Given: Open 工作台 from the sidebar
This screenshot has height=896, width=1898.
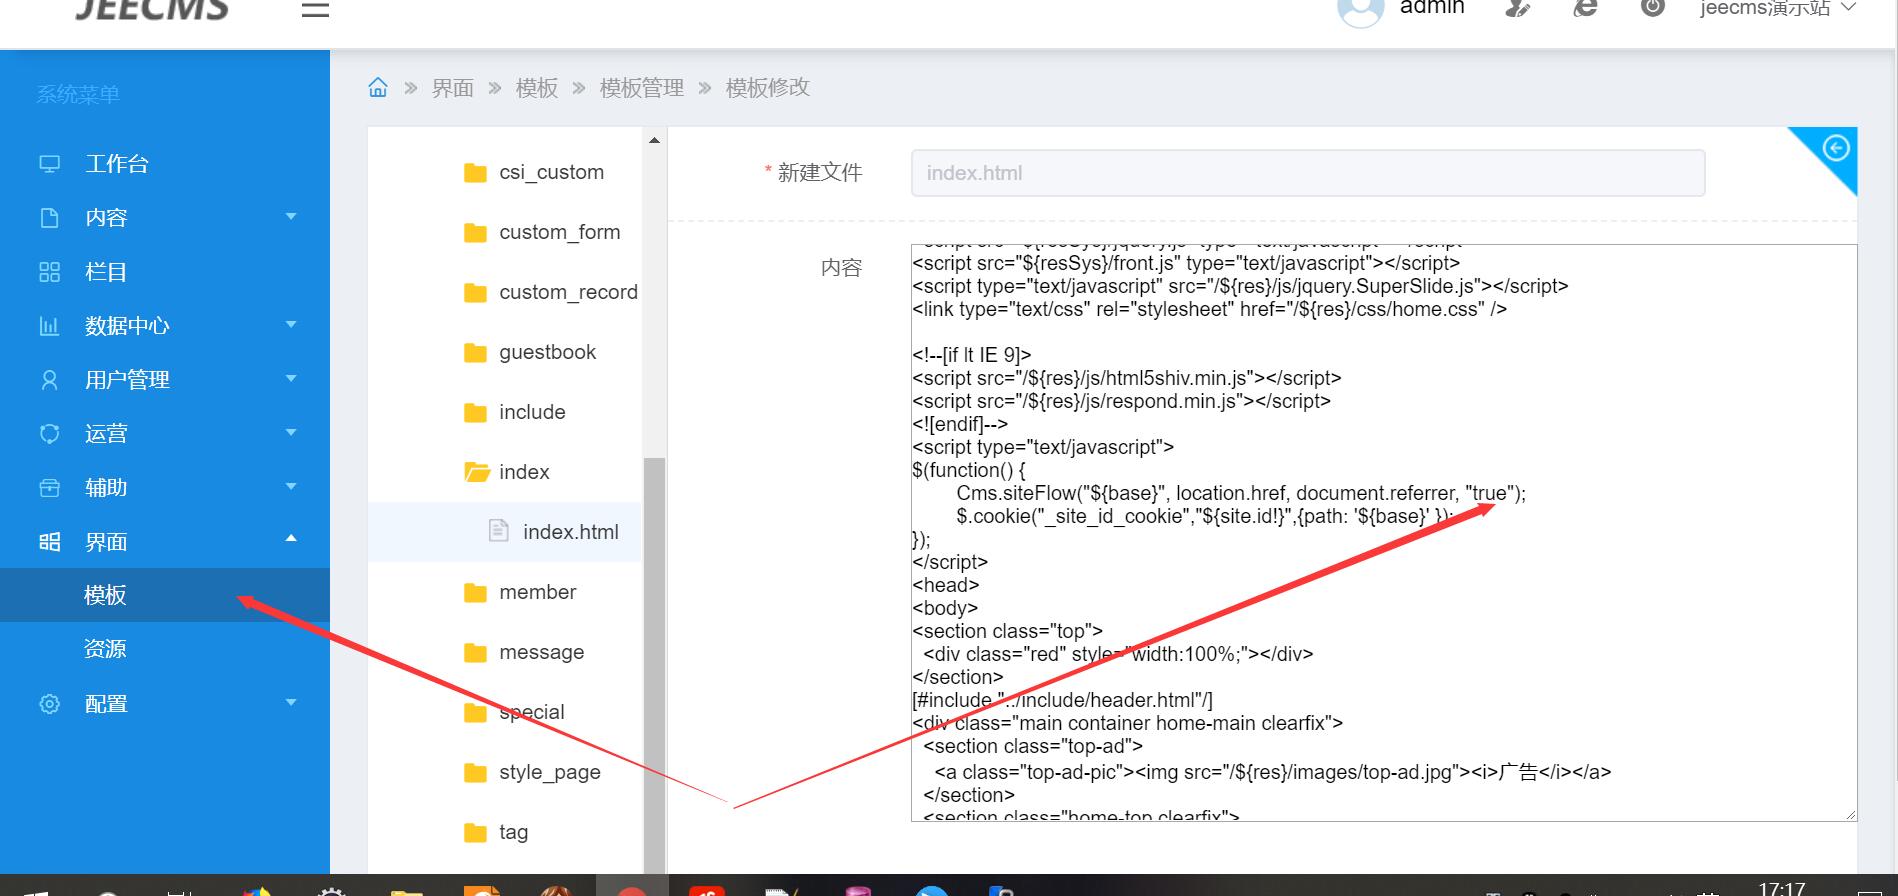Looking at the screenshot, I should point(116,164).
